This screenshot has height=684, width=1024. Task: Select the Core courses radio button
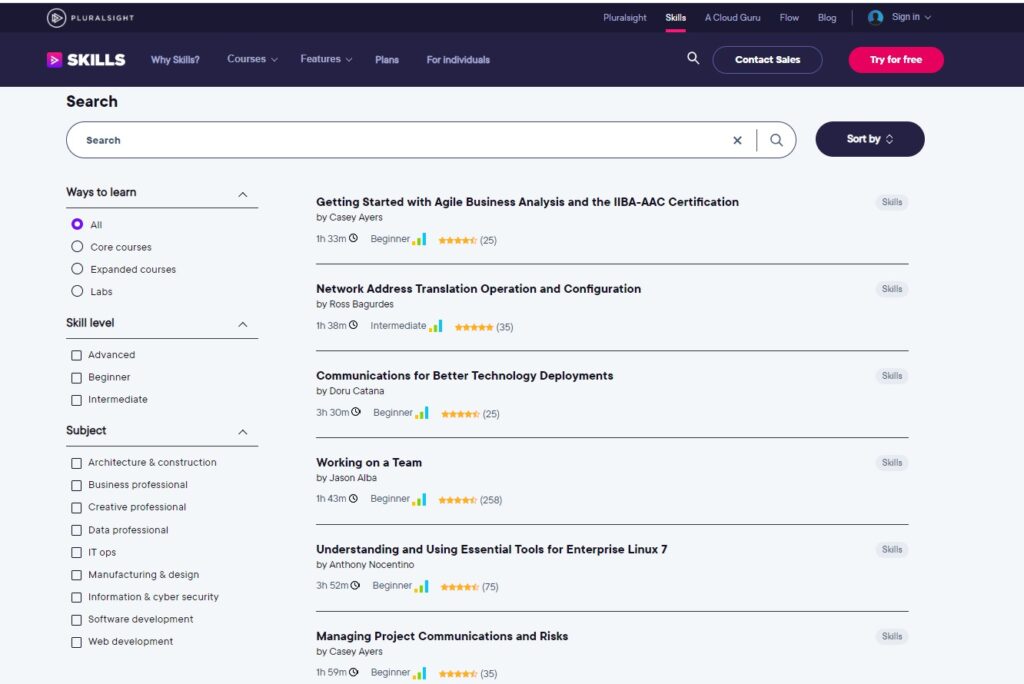pos(77,247)
